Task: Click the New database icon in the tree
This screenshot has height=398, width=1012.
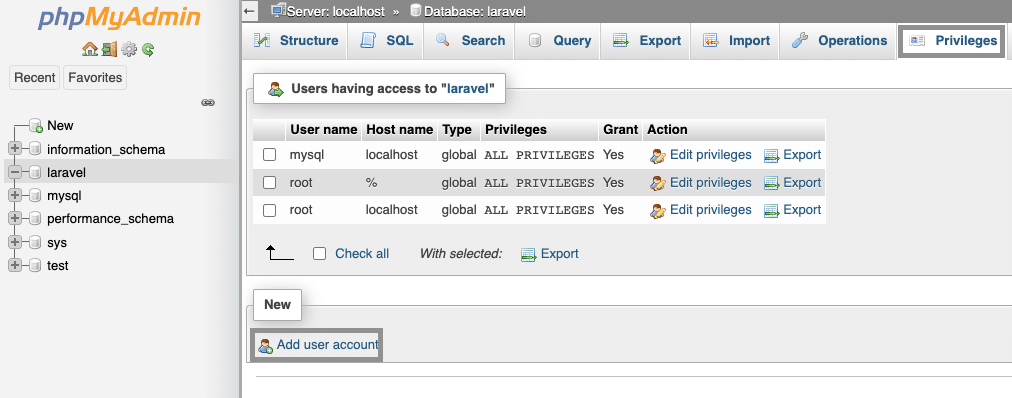Action: (36, 126)
